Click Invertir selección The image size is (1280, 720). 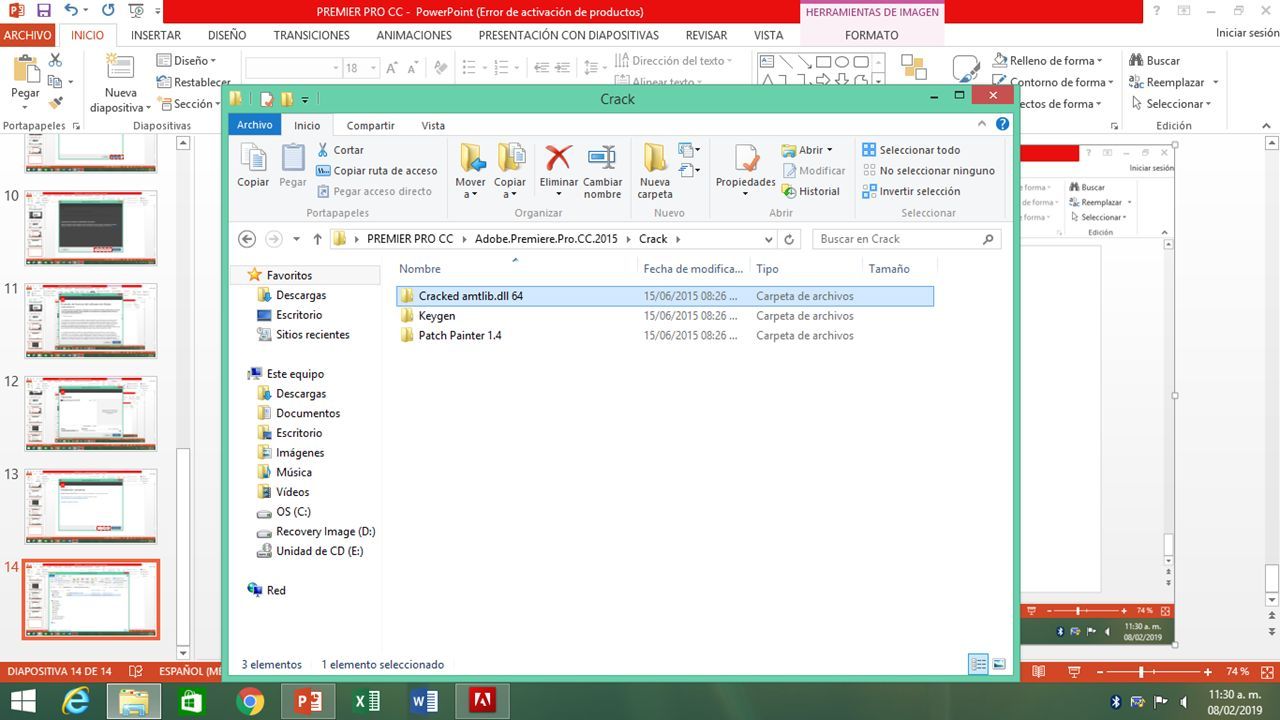(x=911, y=191)
